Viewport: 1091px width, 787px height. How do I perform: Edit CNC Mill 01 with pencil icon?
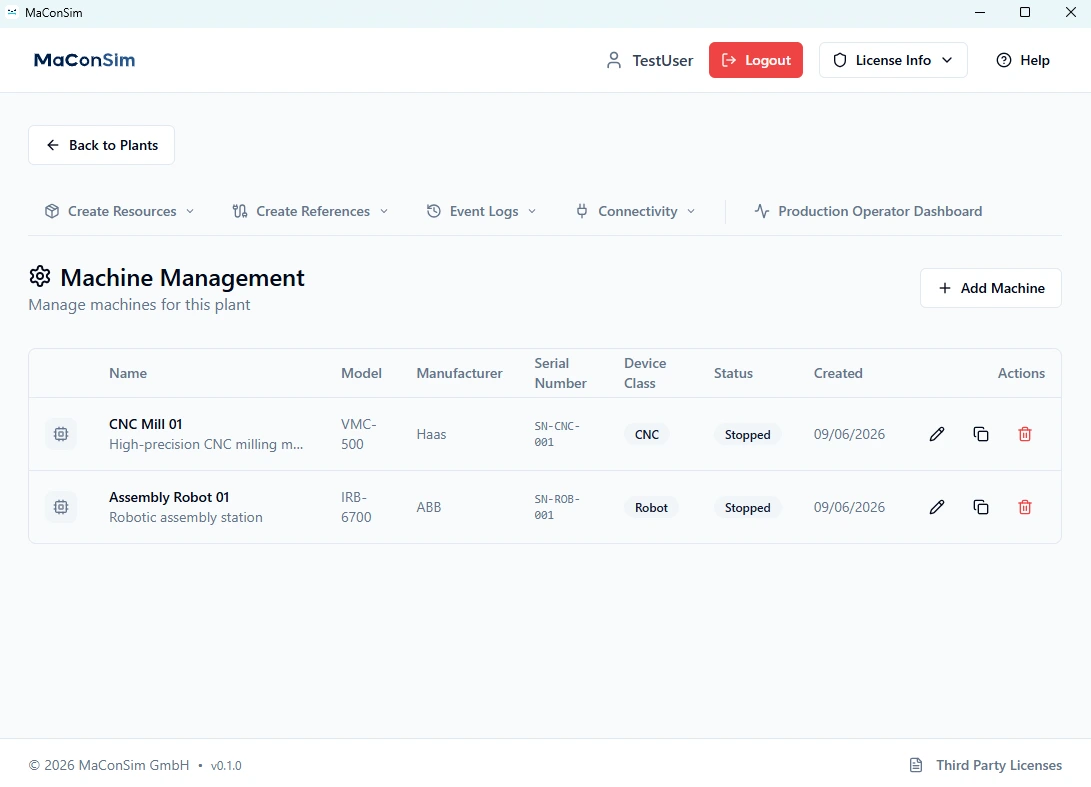(x=937, y=434)
